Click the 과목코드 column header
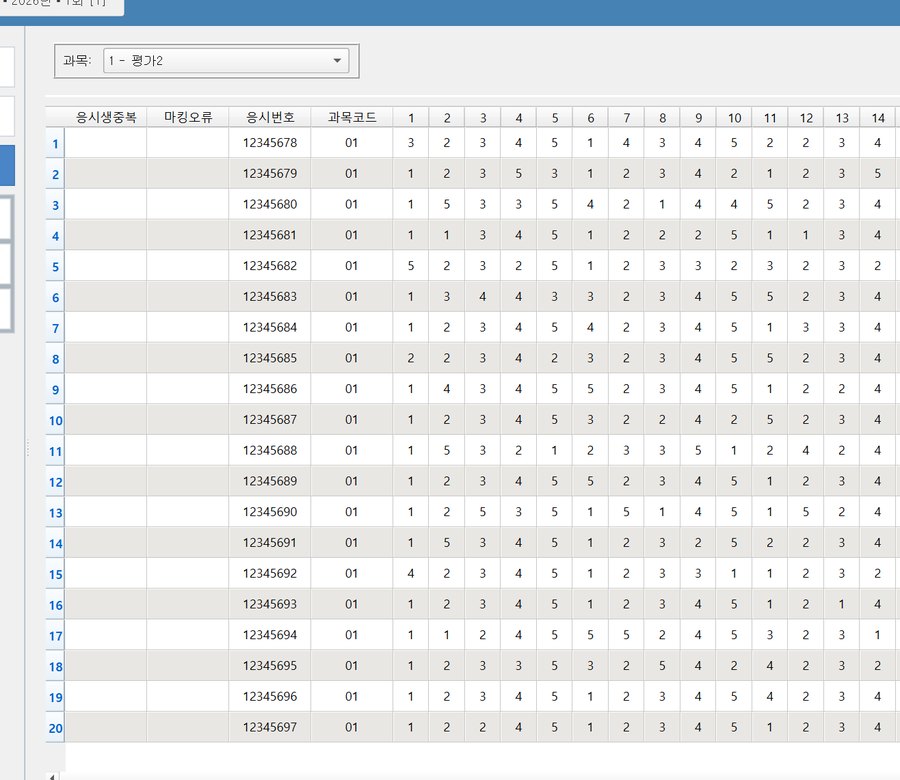 click(351, 117)
